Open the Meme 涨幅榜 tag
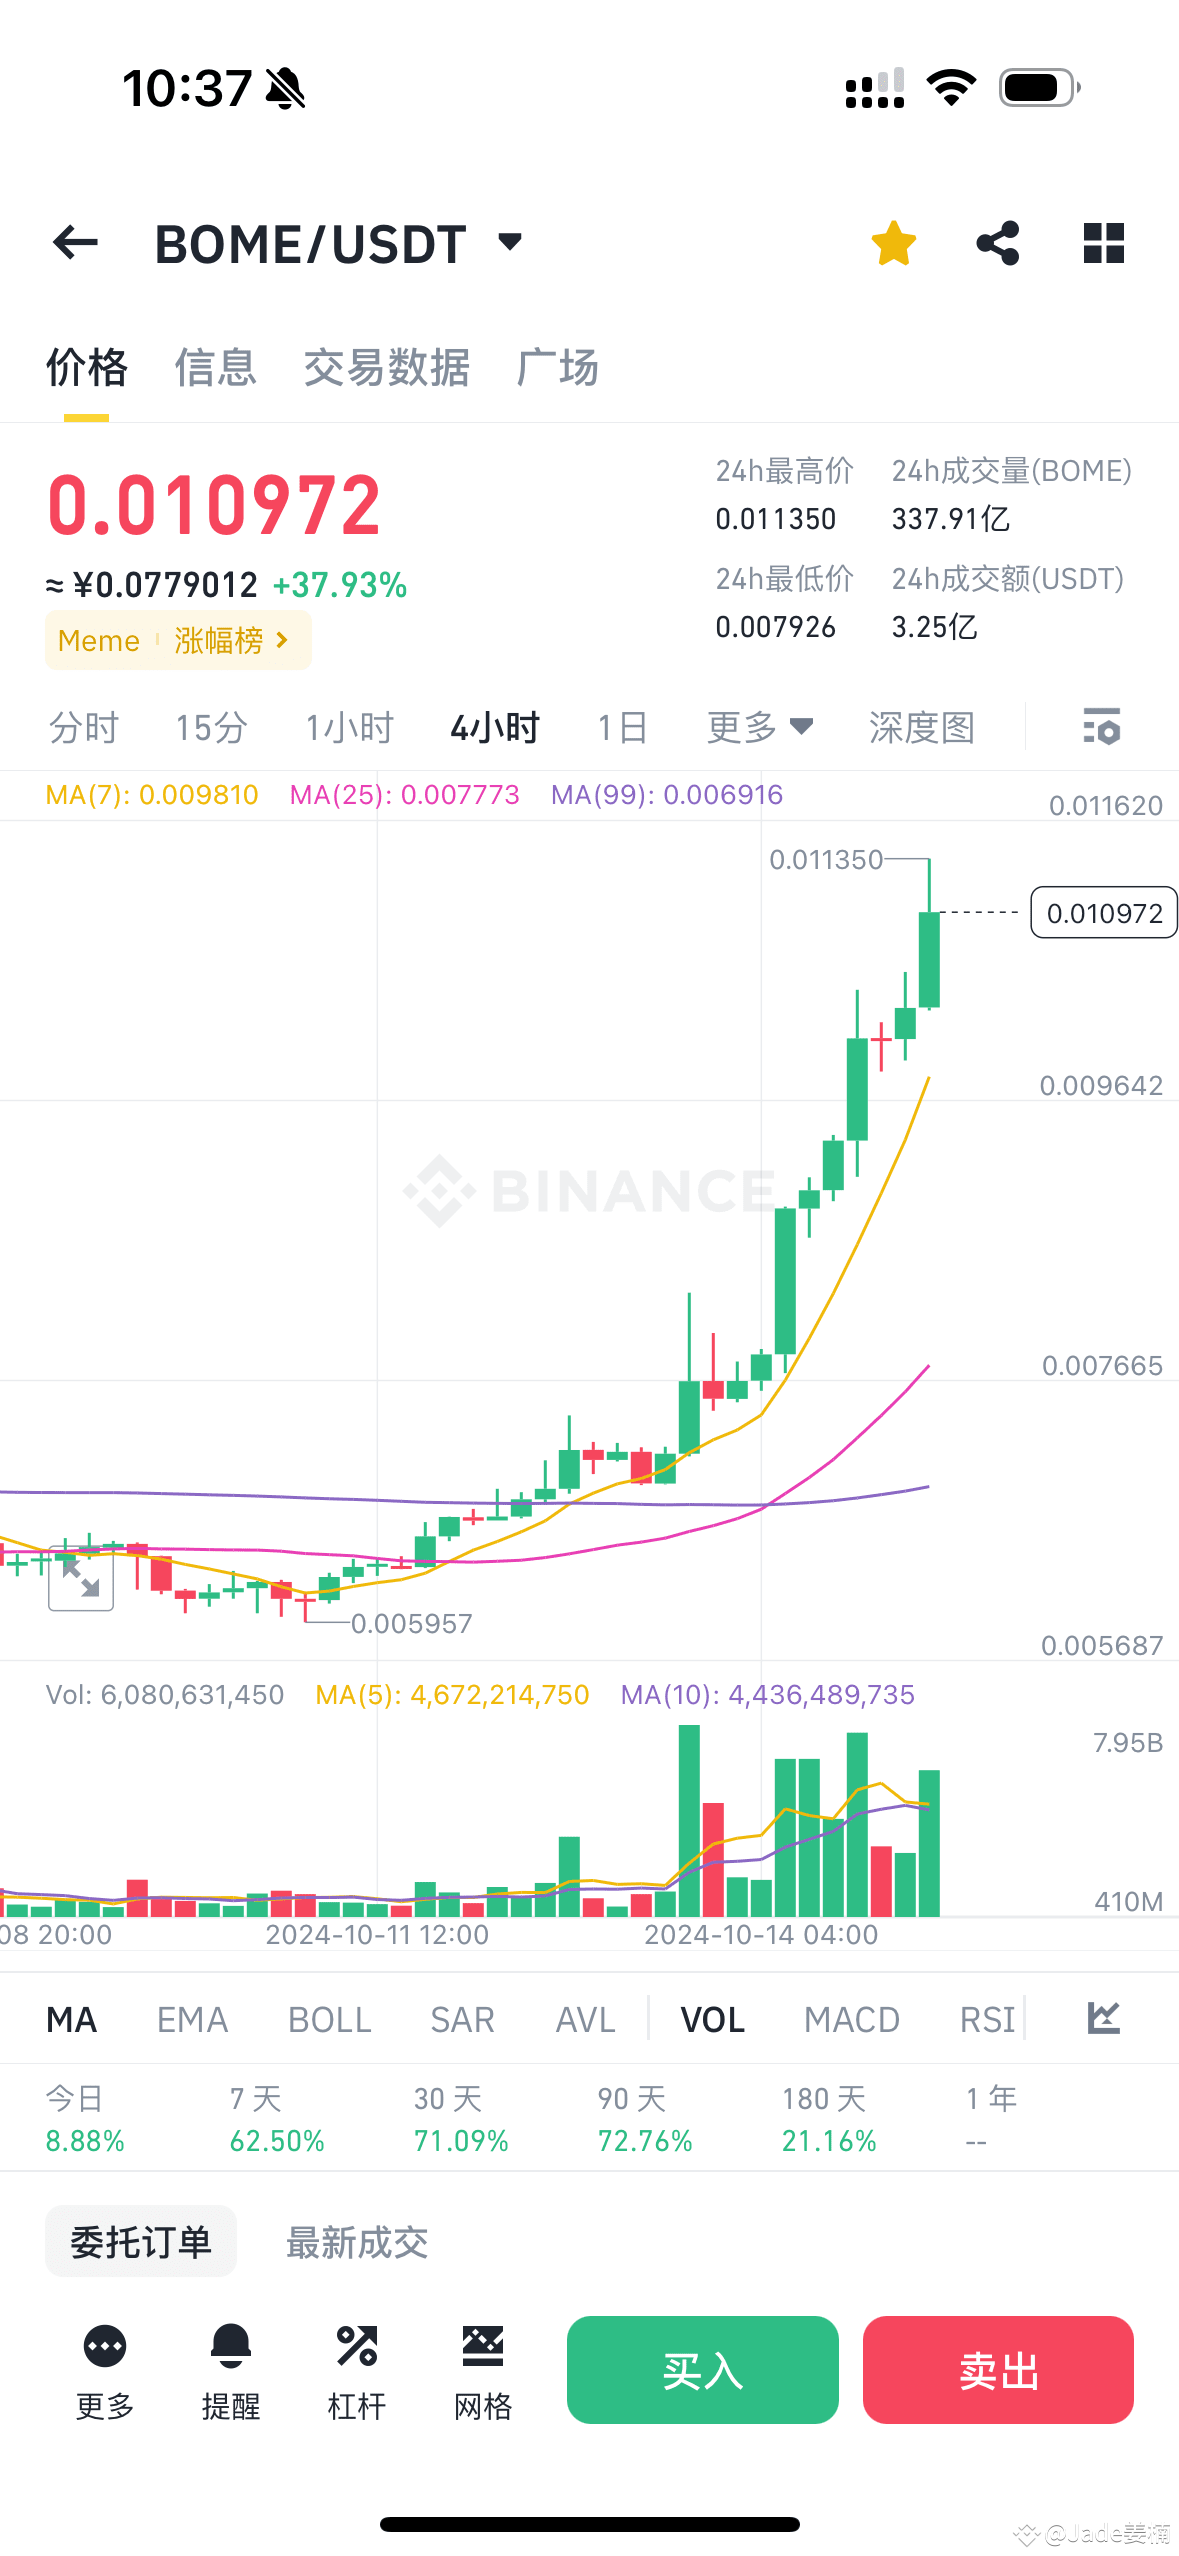Viewport: 1179px width, 2556px height. 178,640
